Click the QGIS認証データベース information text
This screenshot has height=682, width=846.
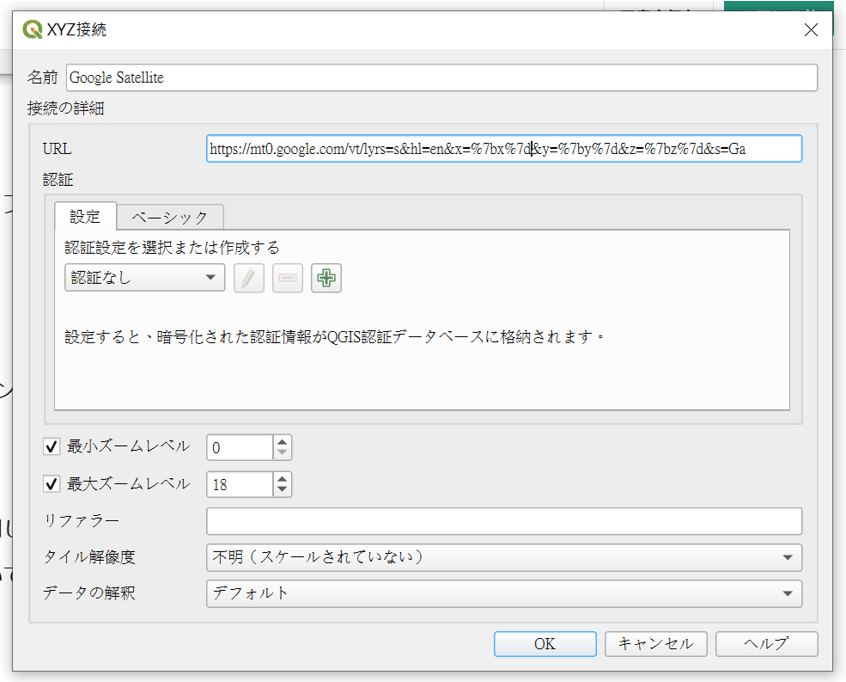click(x=333, y=337)
